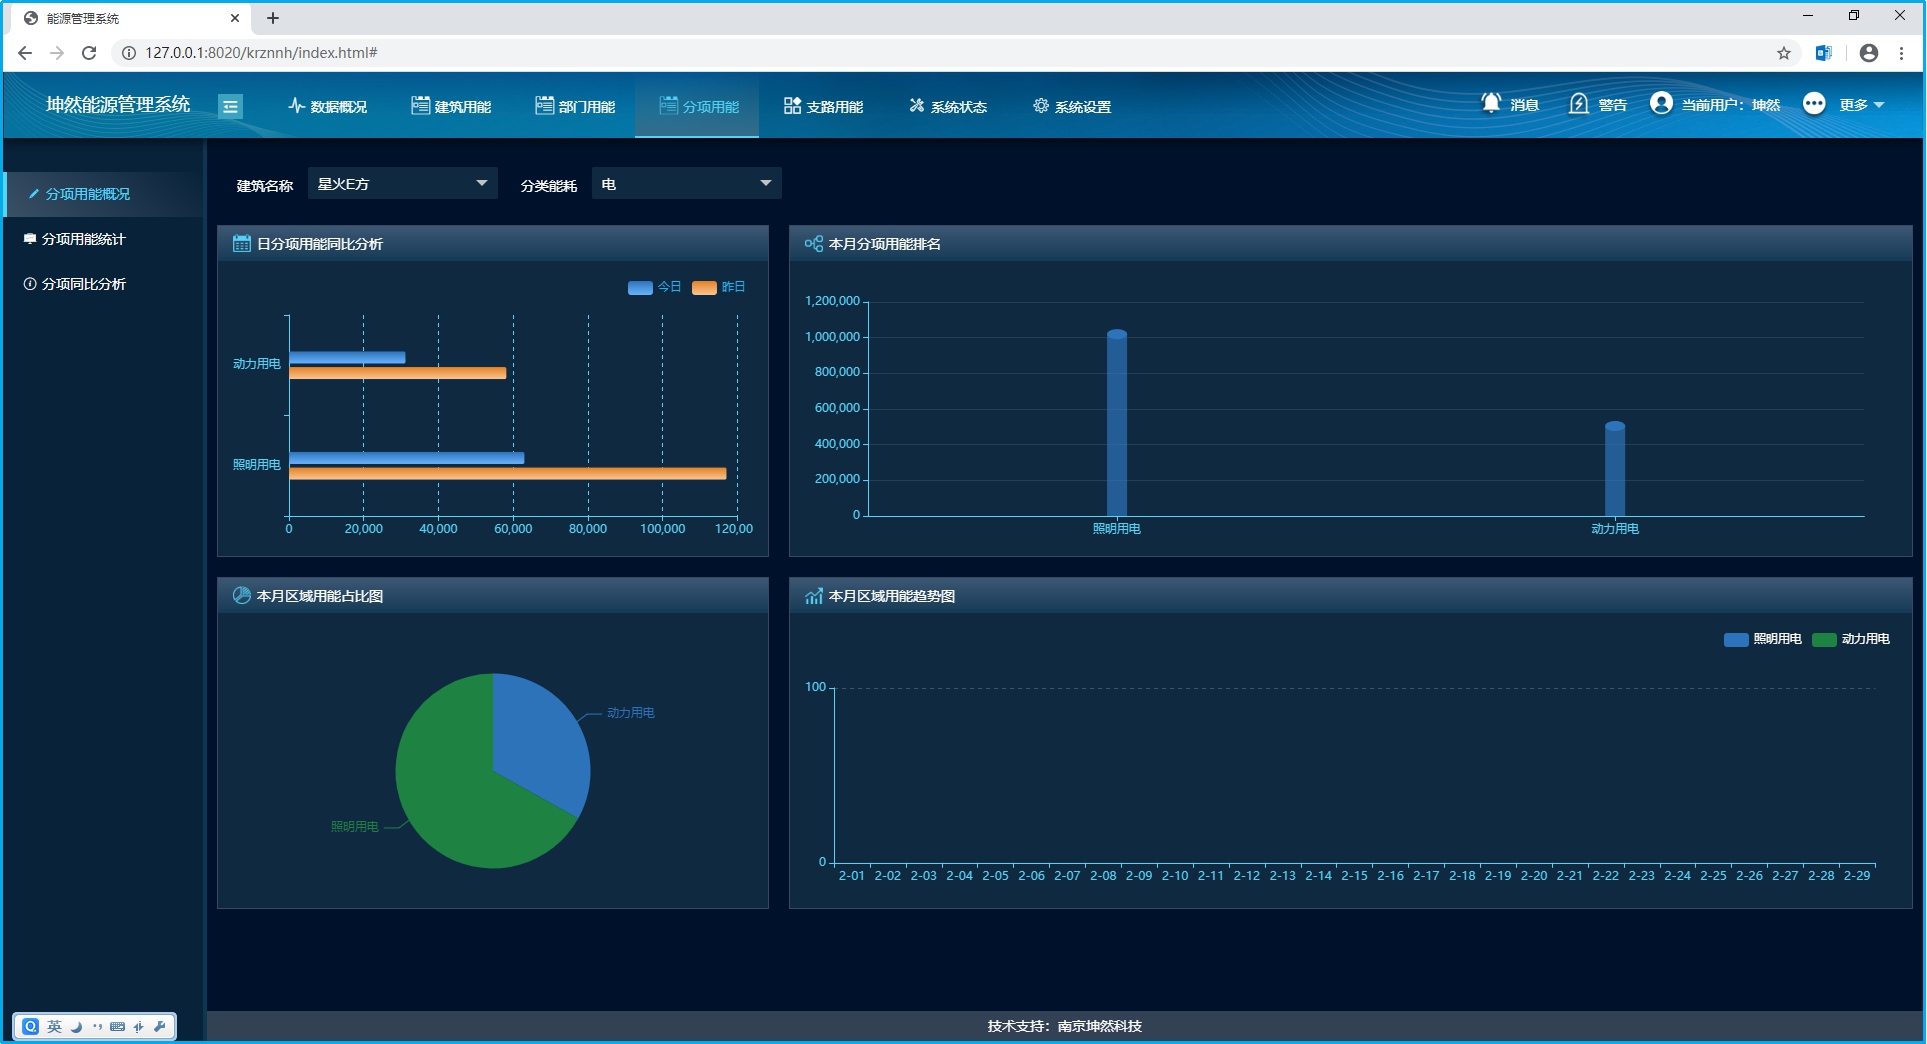Open 分项同比分析 in the sidebar
The image size is (1927, 1044).
(83, 284)
